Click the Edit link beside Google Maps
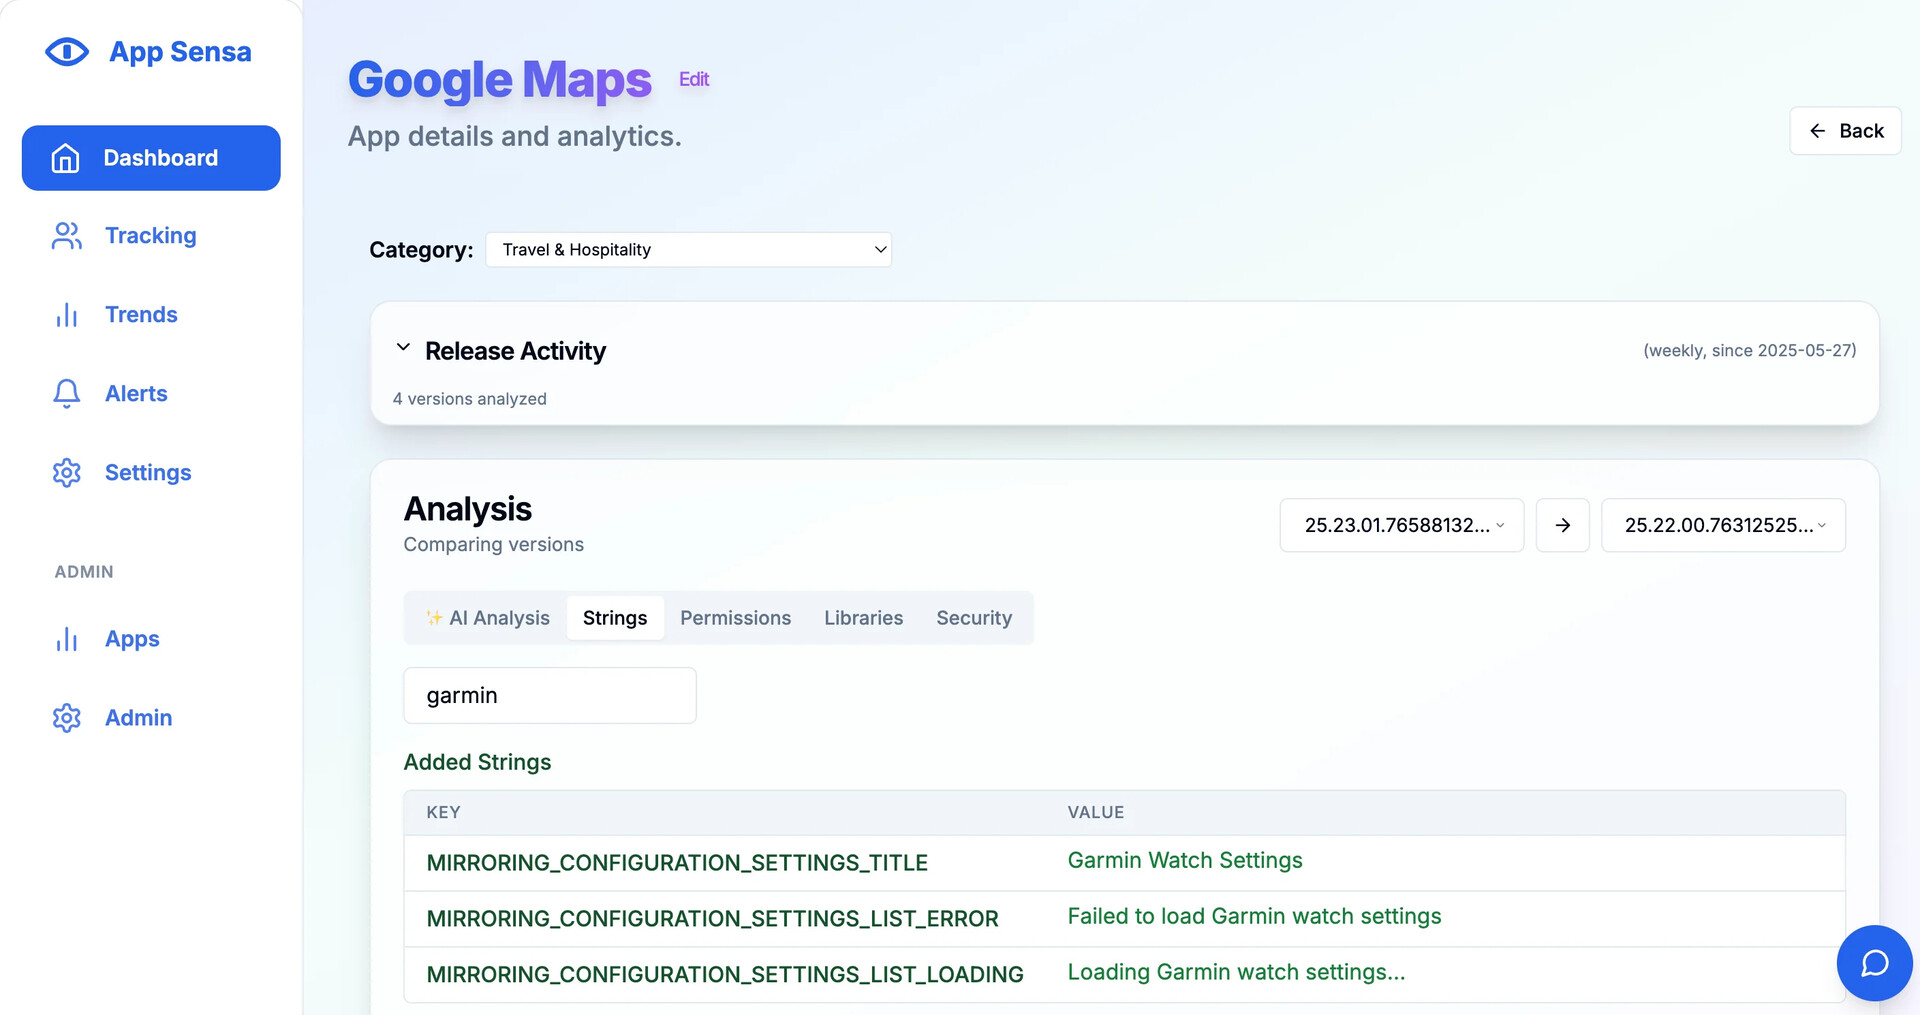Screen dimensions: 1920x1015 [693, 79]
